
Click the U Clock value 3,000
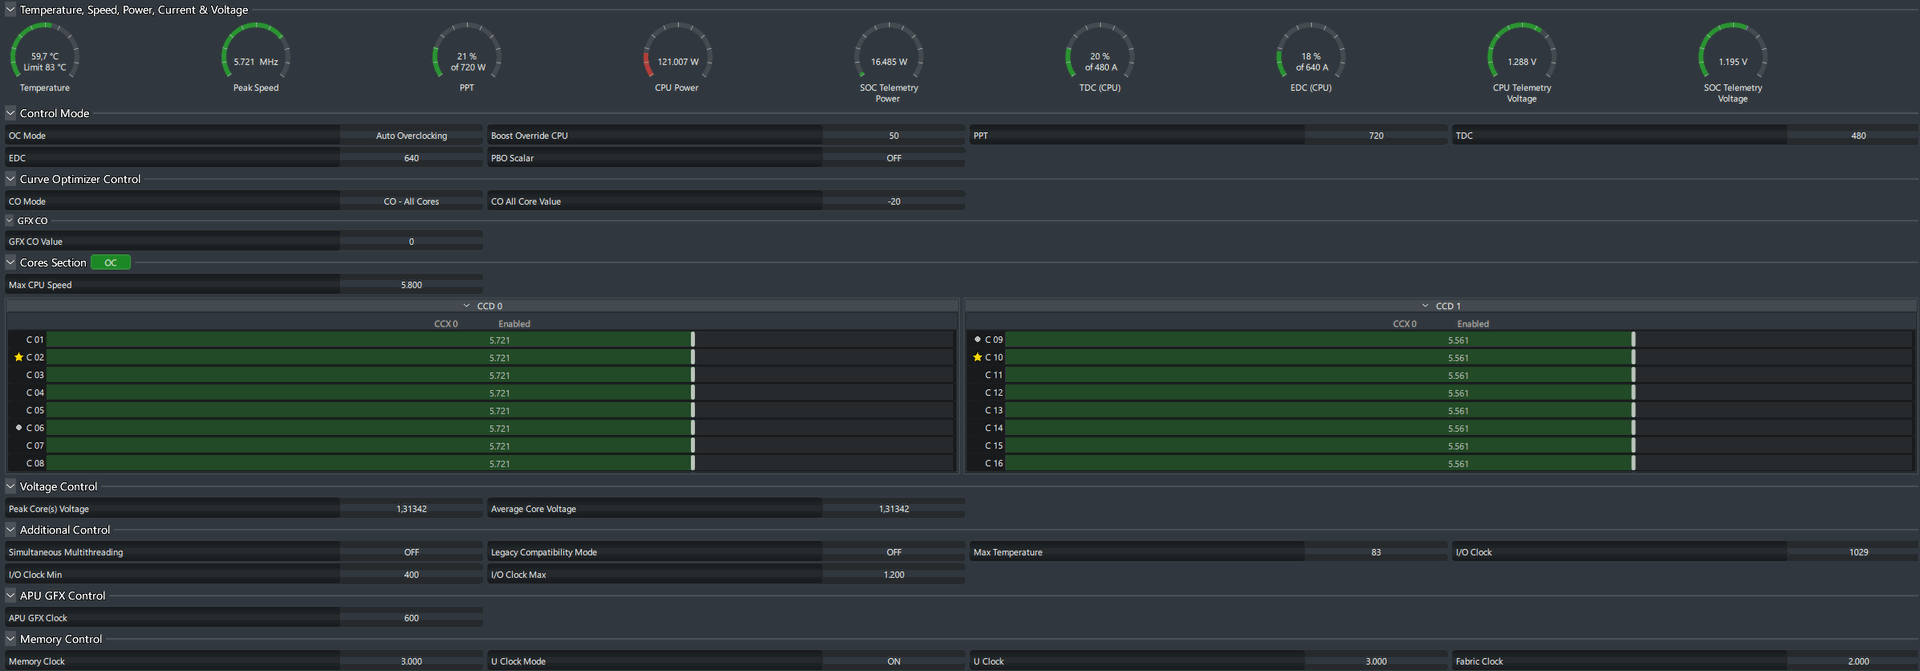[1376, 662]
